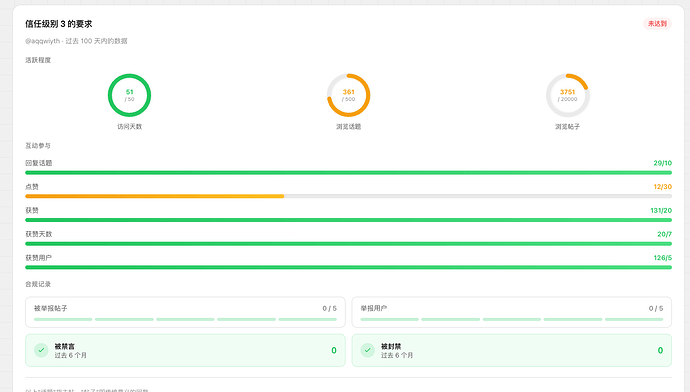Click the username text @aqqwiyth
The image size is (690, 392).
43,41
